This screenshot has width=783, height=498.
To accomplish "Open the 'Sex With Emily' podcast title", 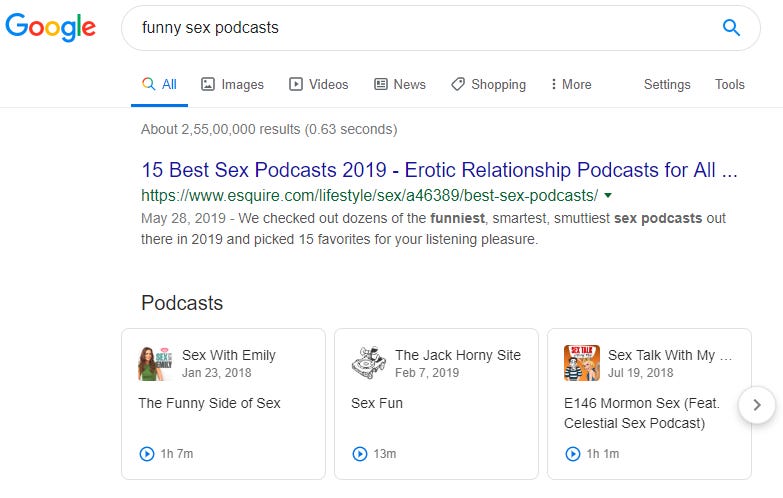I will click(x=229, y=355).
